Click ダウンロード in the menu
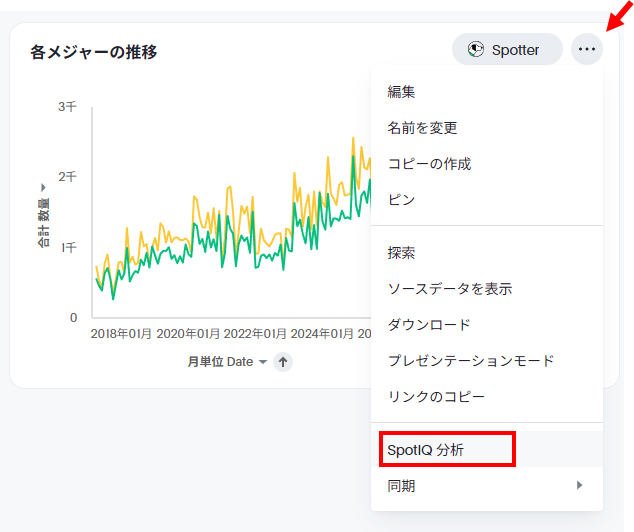The width and height of the screenshot is (634, 532). [x=429, y=325]
